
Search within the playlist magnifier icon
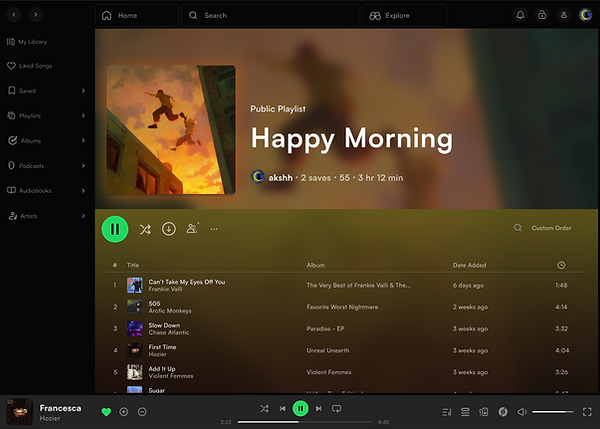coord(518,228)
